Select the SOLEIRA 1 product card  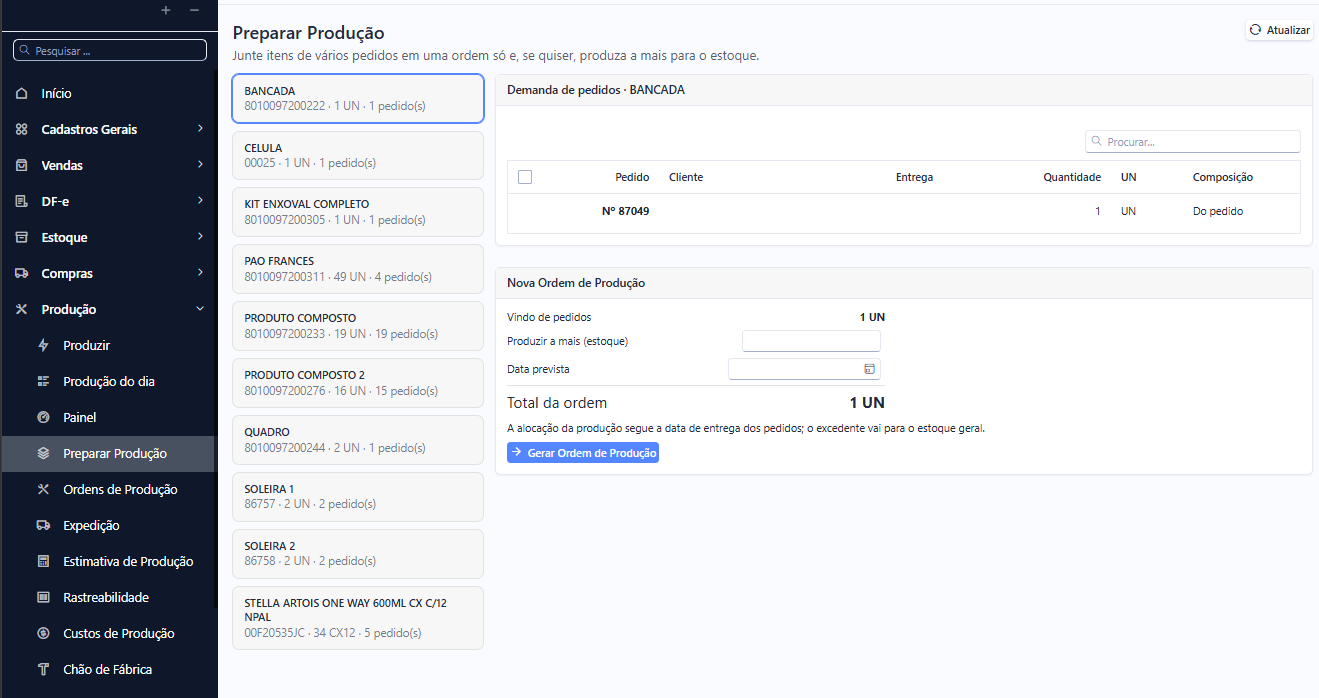358,497
